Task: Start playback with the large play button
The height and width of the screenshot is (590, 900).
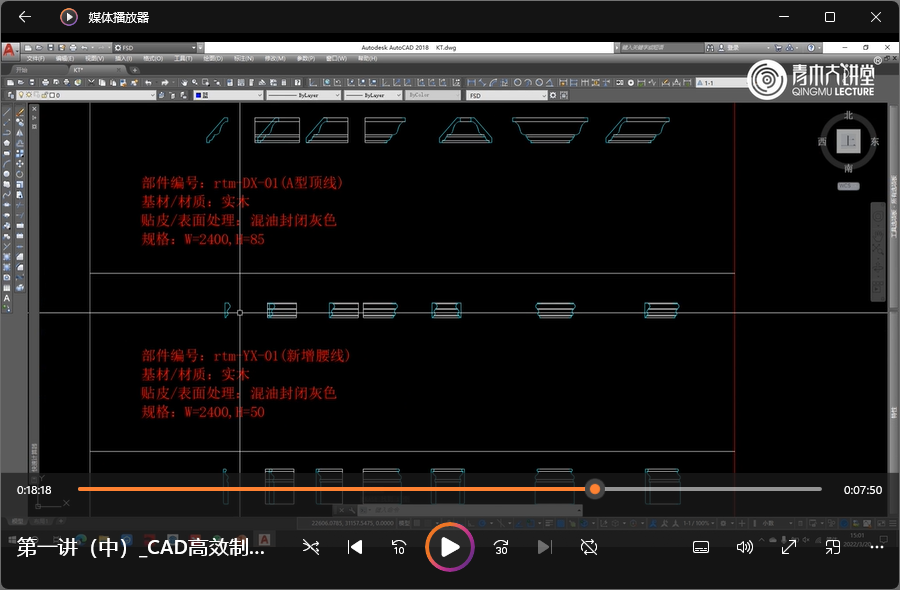Action: click(x=450, y=547)
